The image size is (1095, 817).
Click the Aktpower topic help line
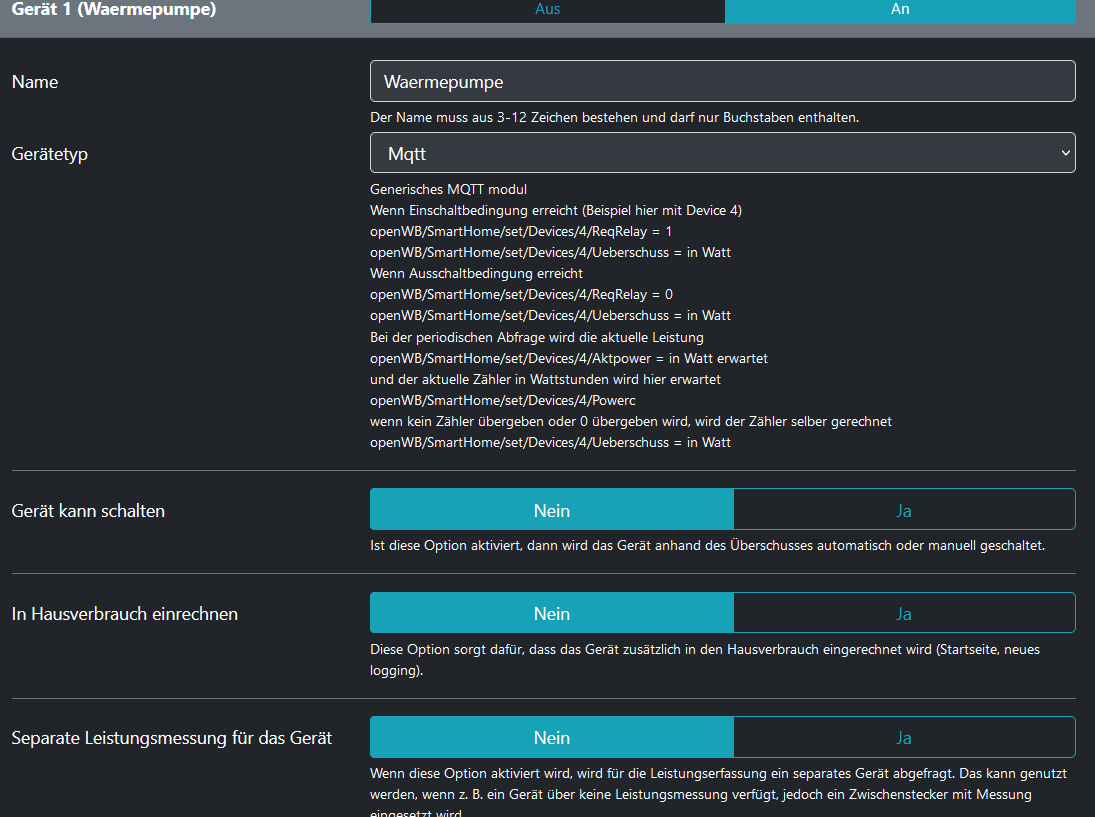[568, 358]
